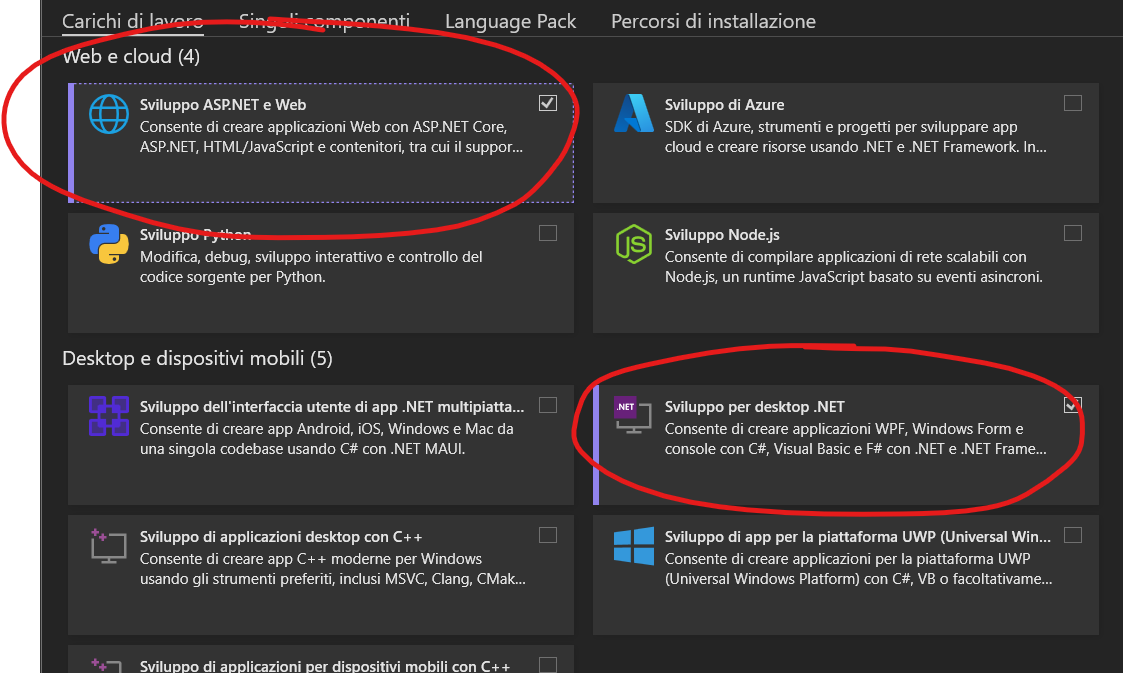The width and height of the screenshot is (1123, 673).
Task: Tick the Sviluppo Python checkbox
Action: [x=547, y=233]
